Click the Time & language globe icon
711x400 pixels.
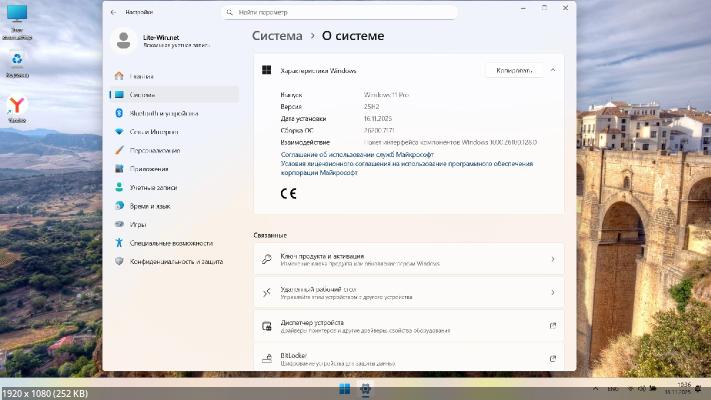120,205
